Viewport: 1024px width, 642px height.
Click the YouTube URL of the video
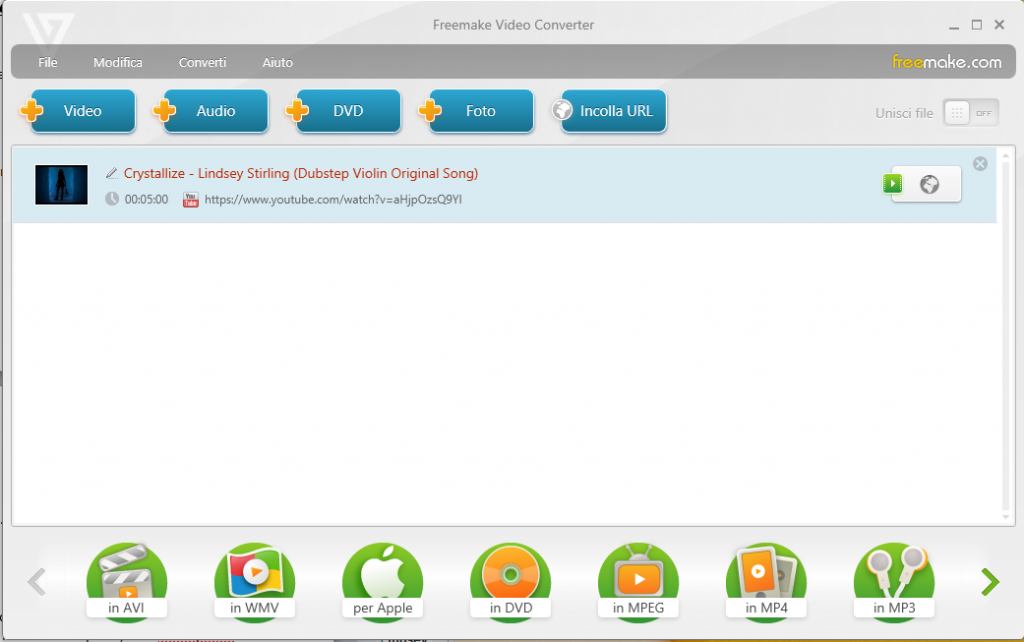click(x=333, y=199)
